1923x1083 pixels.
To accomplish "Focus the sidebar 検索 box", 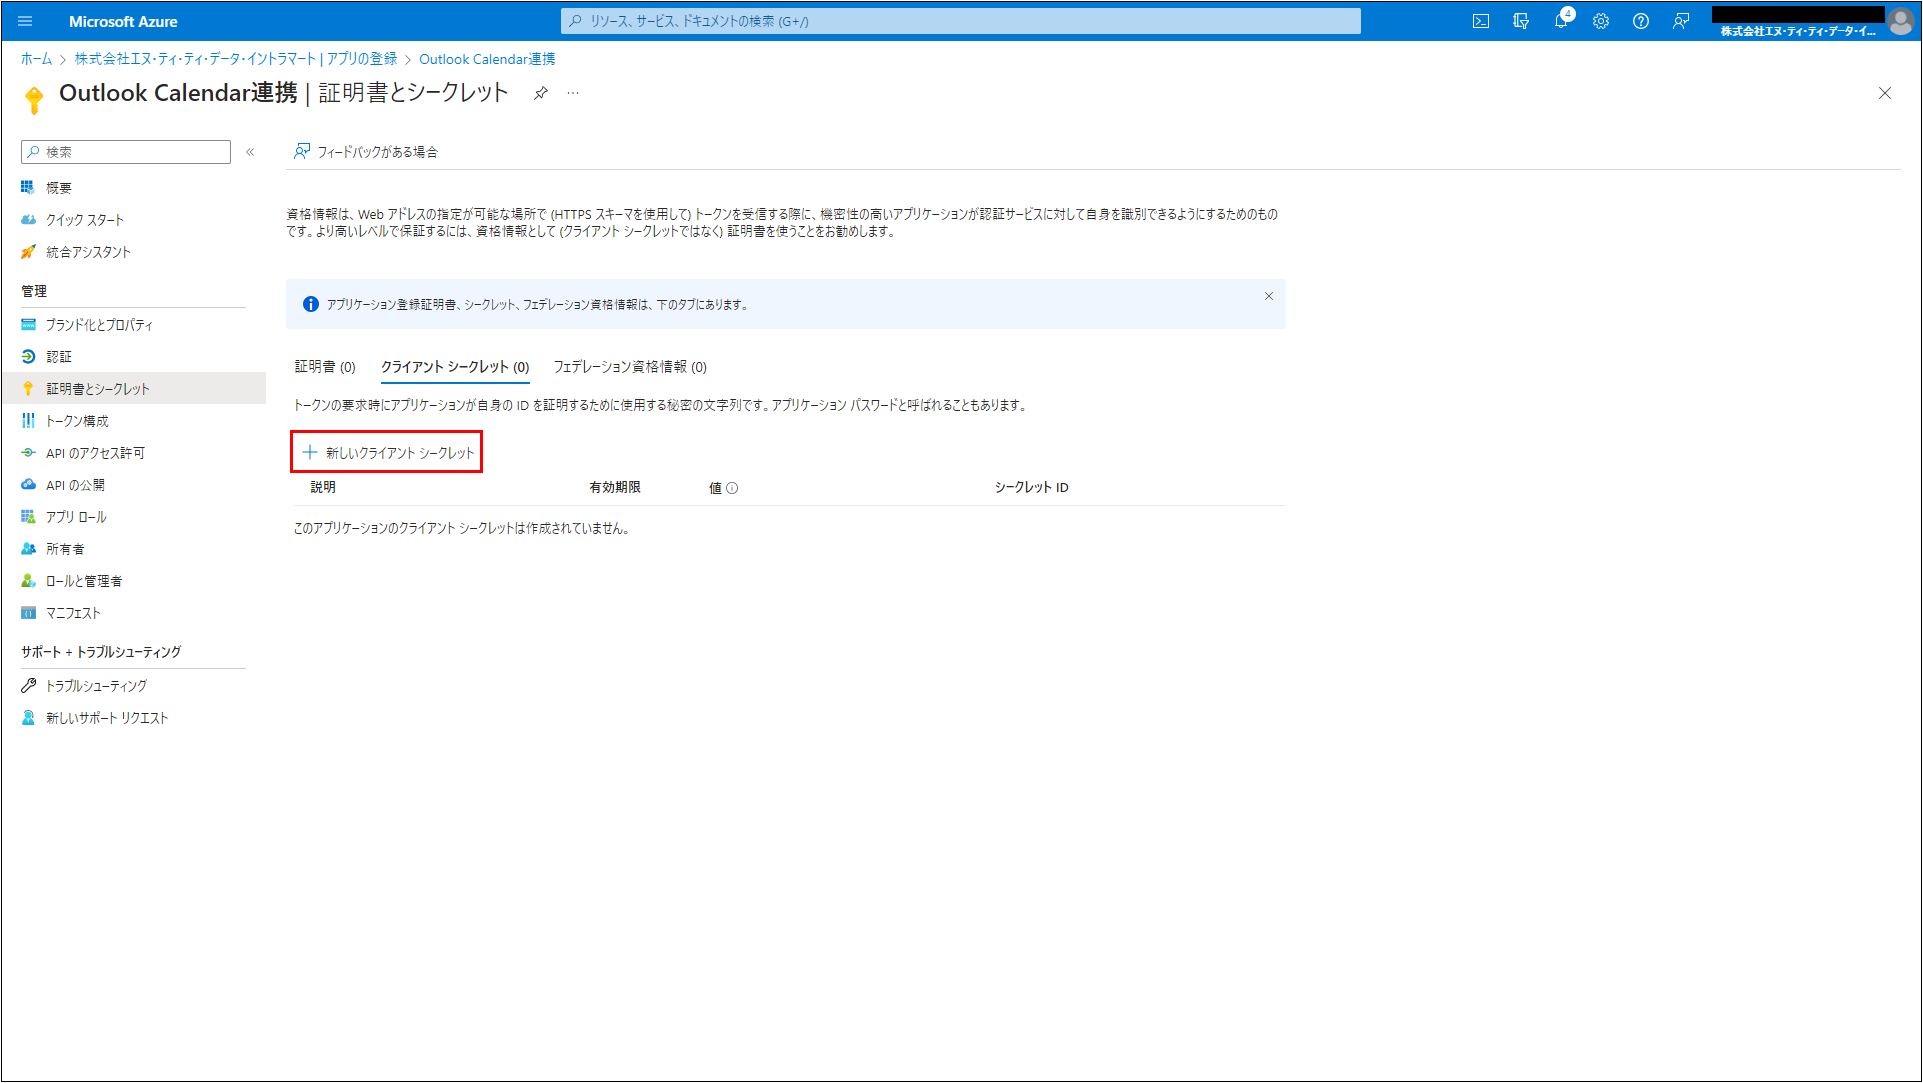I will 126,152.
